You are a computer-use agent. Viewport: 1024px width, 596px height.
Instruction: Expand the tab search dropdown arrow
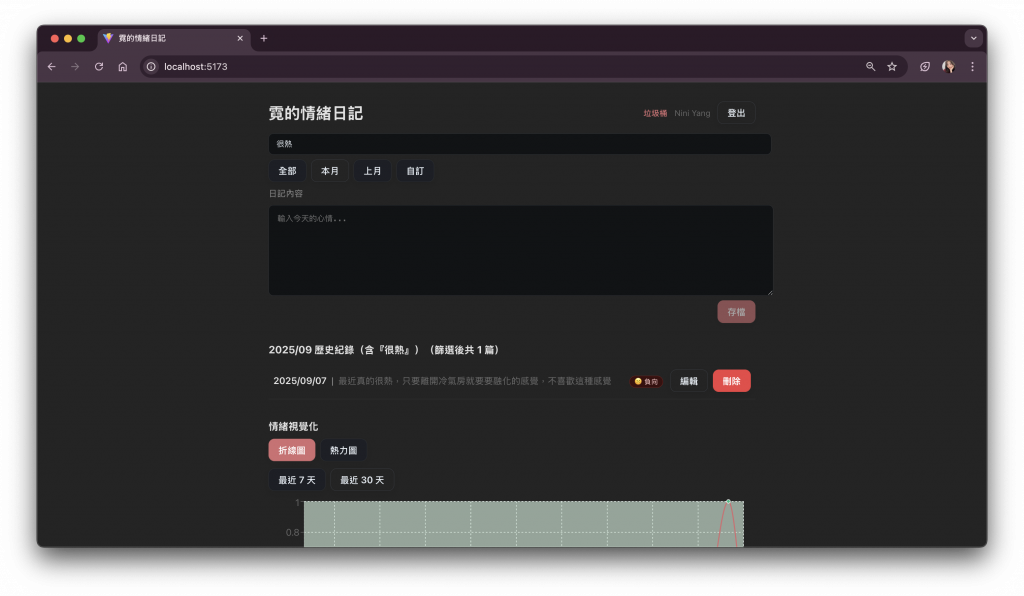[x=973, y=38]
